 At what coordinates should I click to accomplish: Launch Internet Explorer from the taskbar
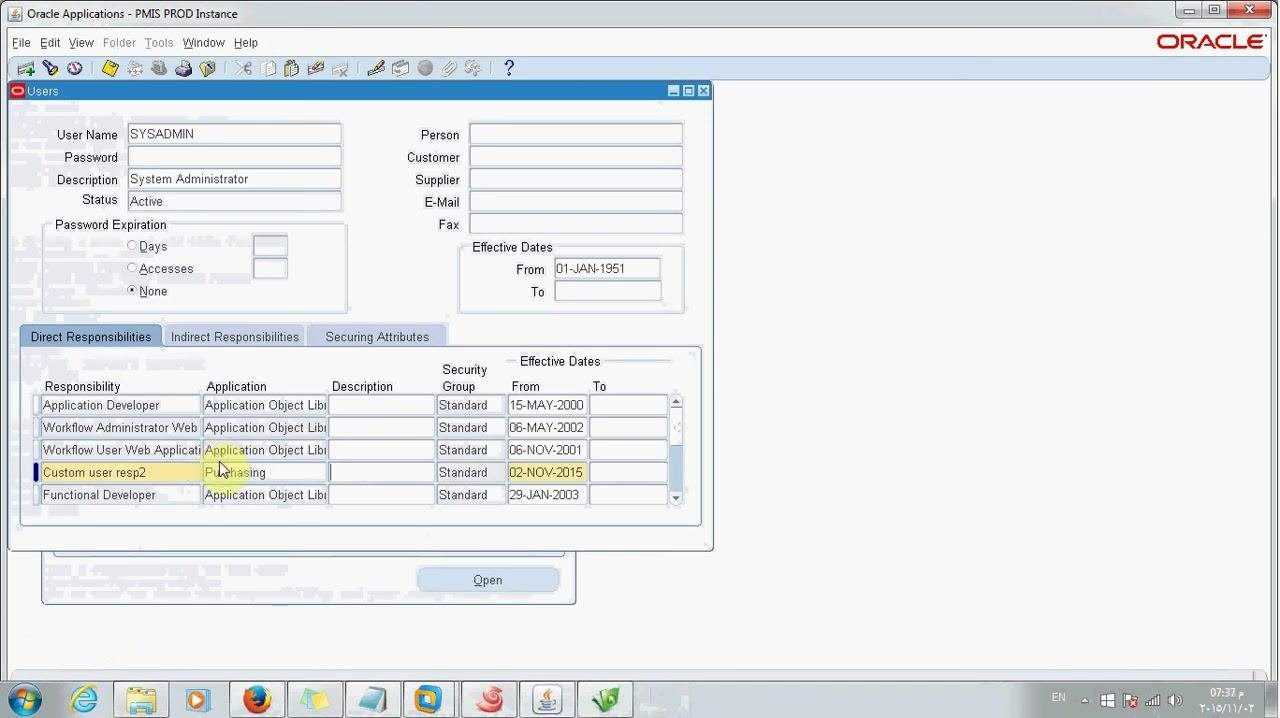pyautogui.click(x=83, y=699)
